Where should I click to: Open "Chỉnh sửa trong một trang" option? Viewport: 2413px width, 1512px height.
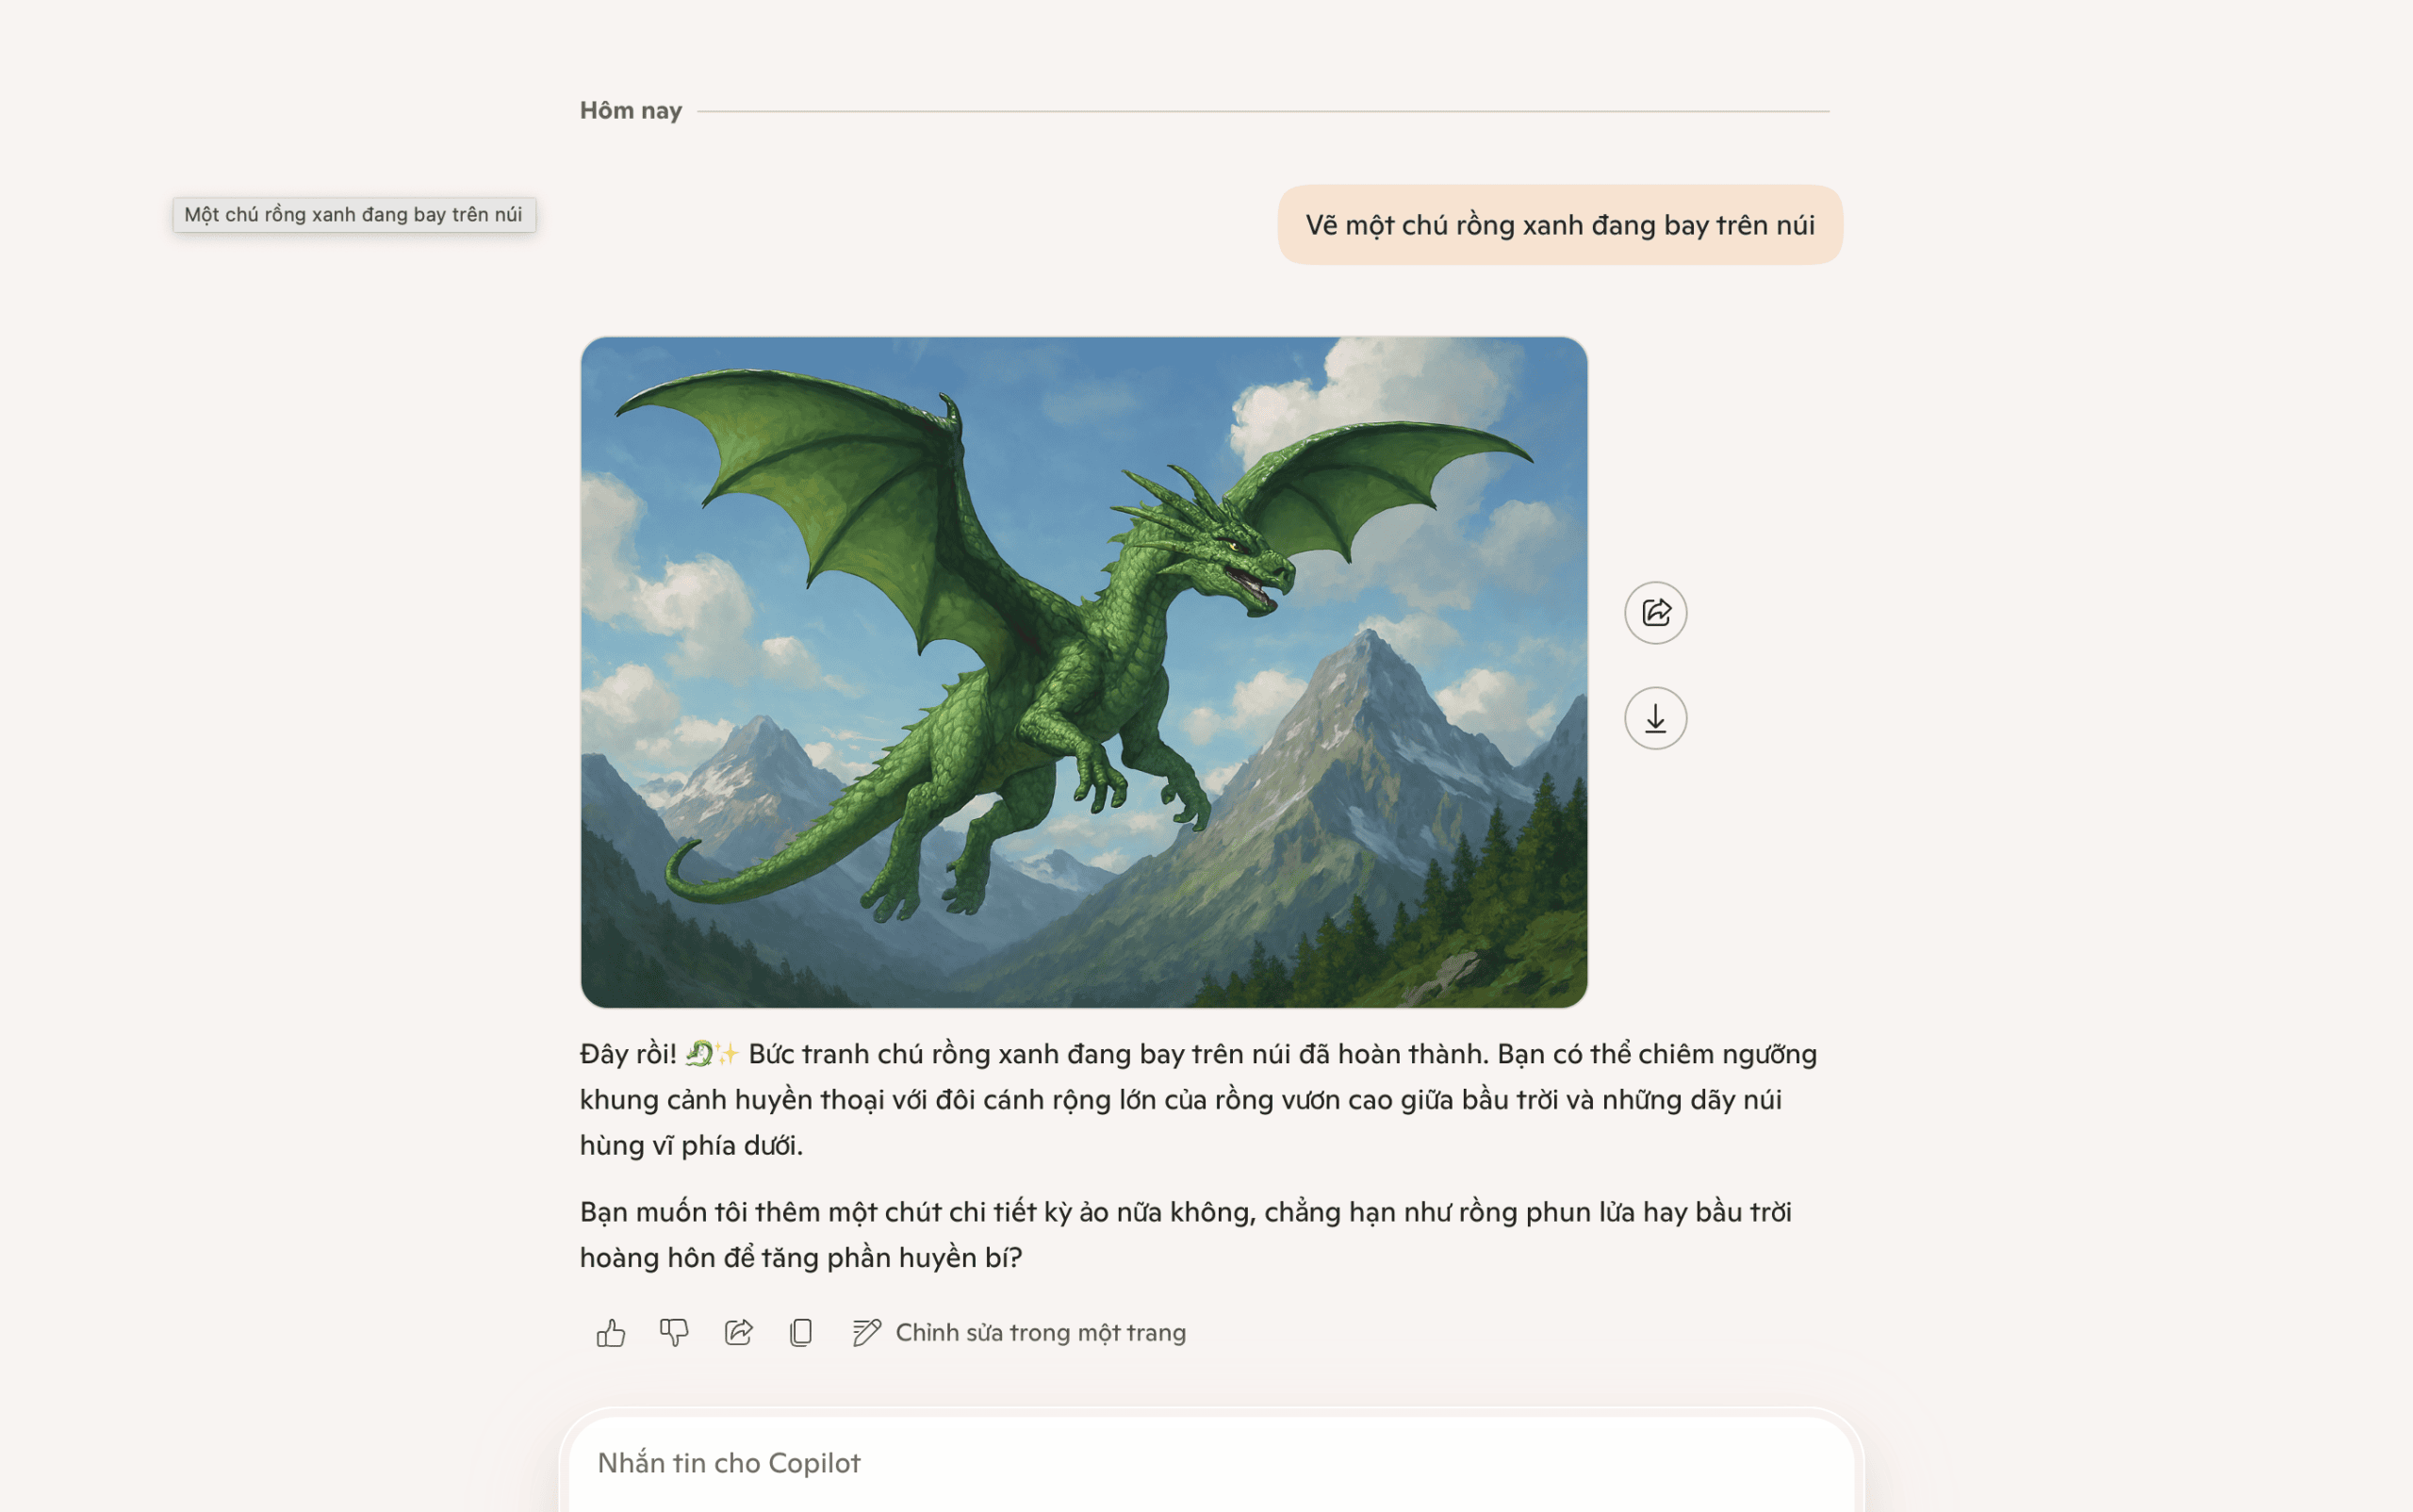[1040, 1332]
